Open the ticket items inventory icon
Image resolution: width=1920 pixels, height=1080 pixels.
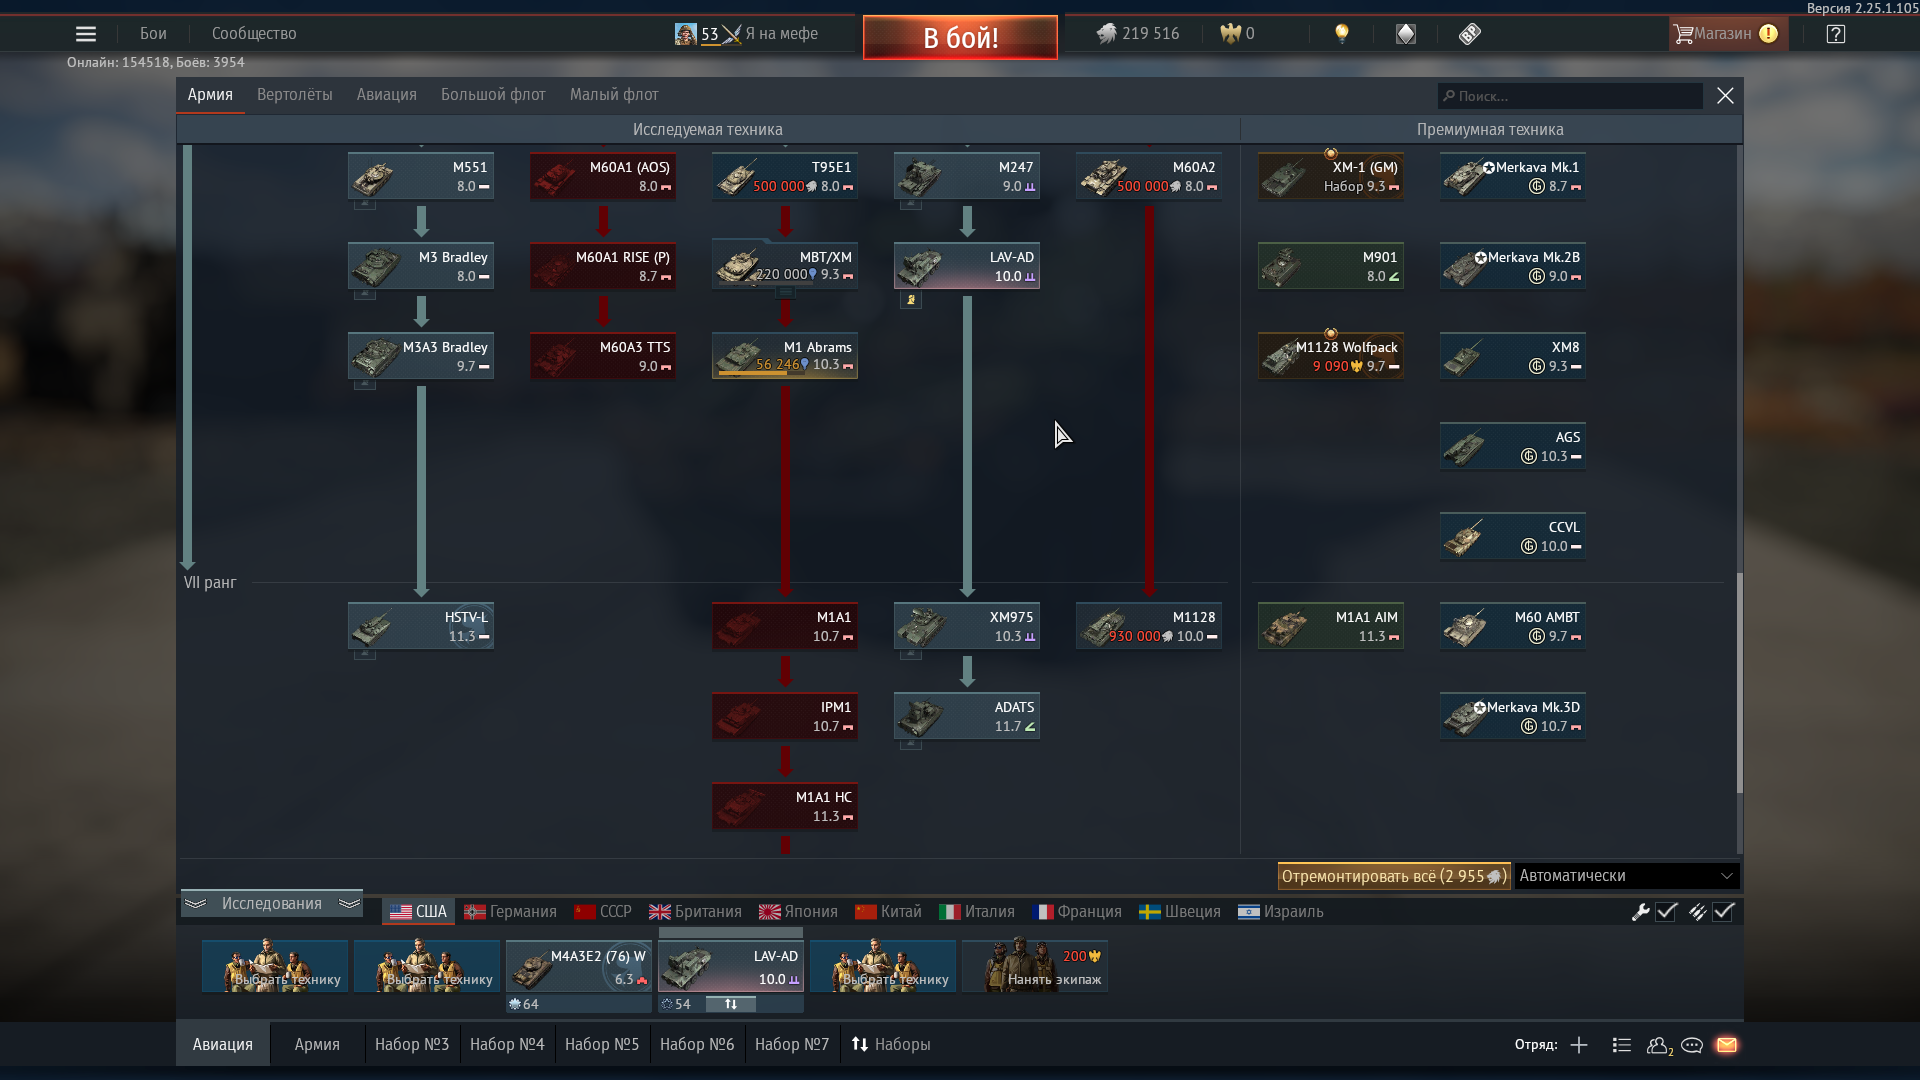pyautogui.click(x=1469, y=34)
